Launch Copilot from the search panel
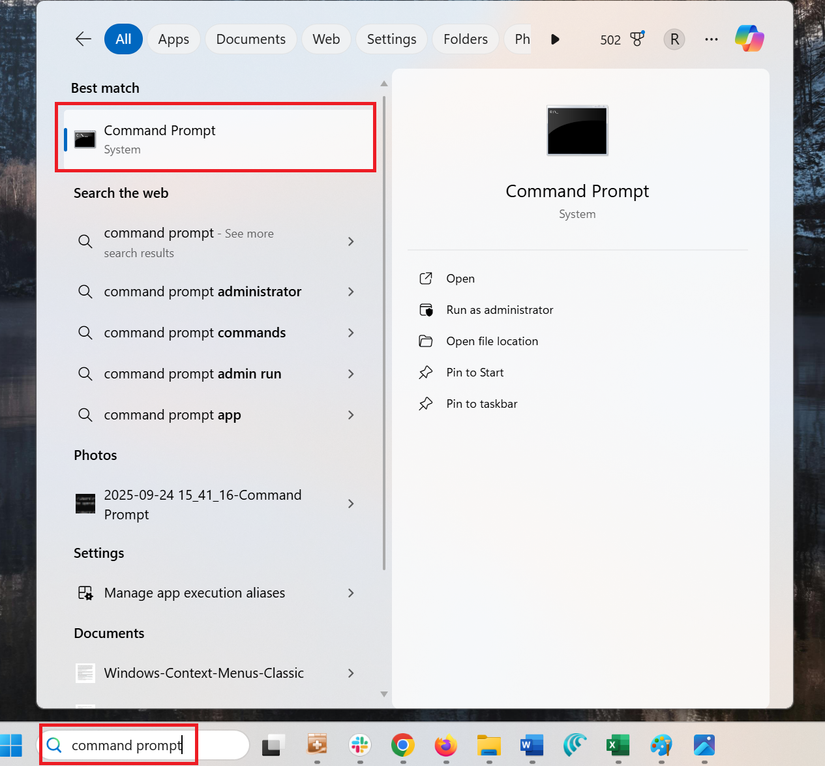This screenshot has width=825, height=766. 750,38
